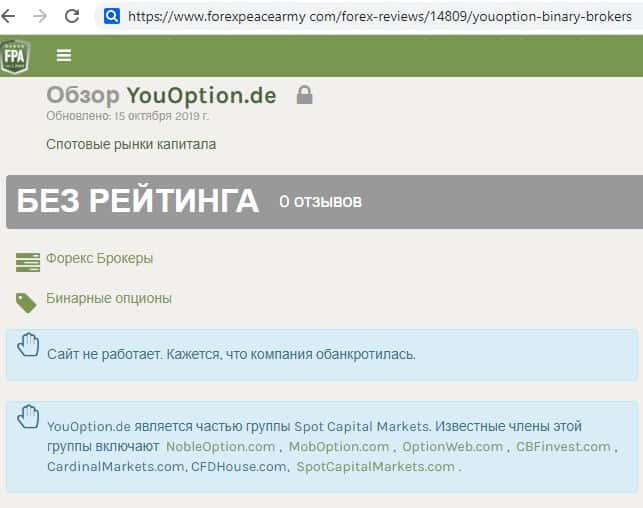643x508 pixels.
Task: Click the 'Сайт не работает' notice text
Action: (231, 354)
